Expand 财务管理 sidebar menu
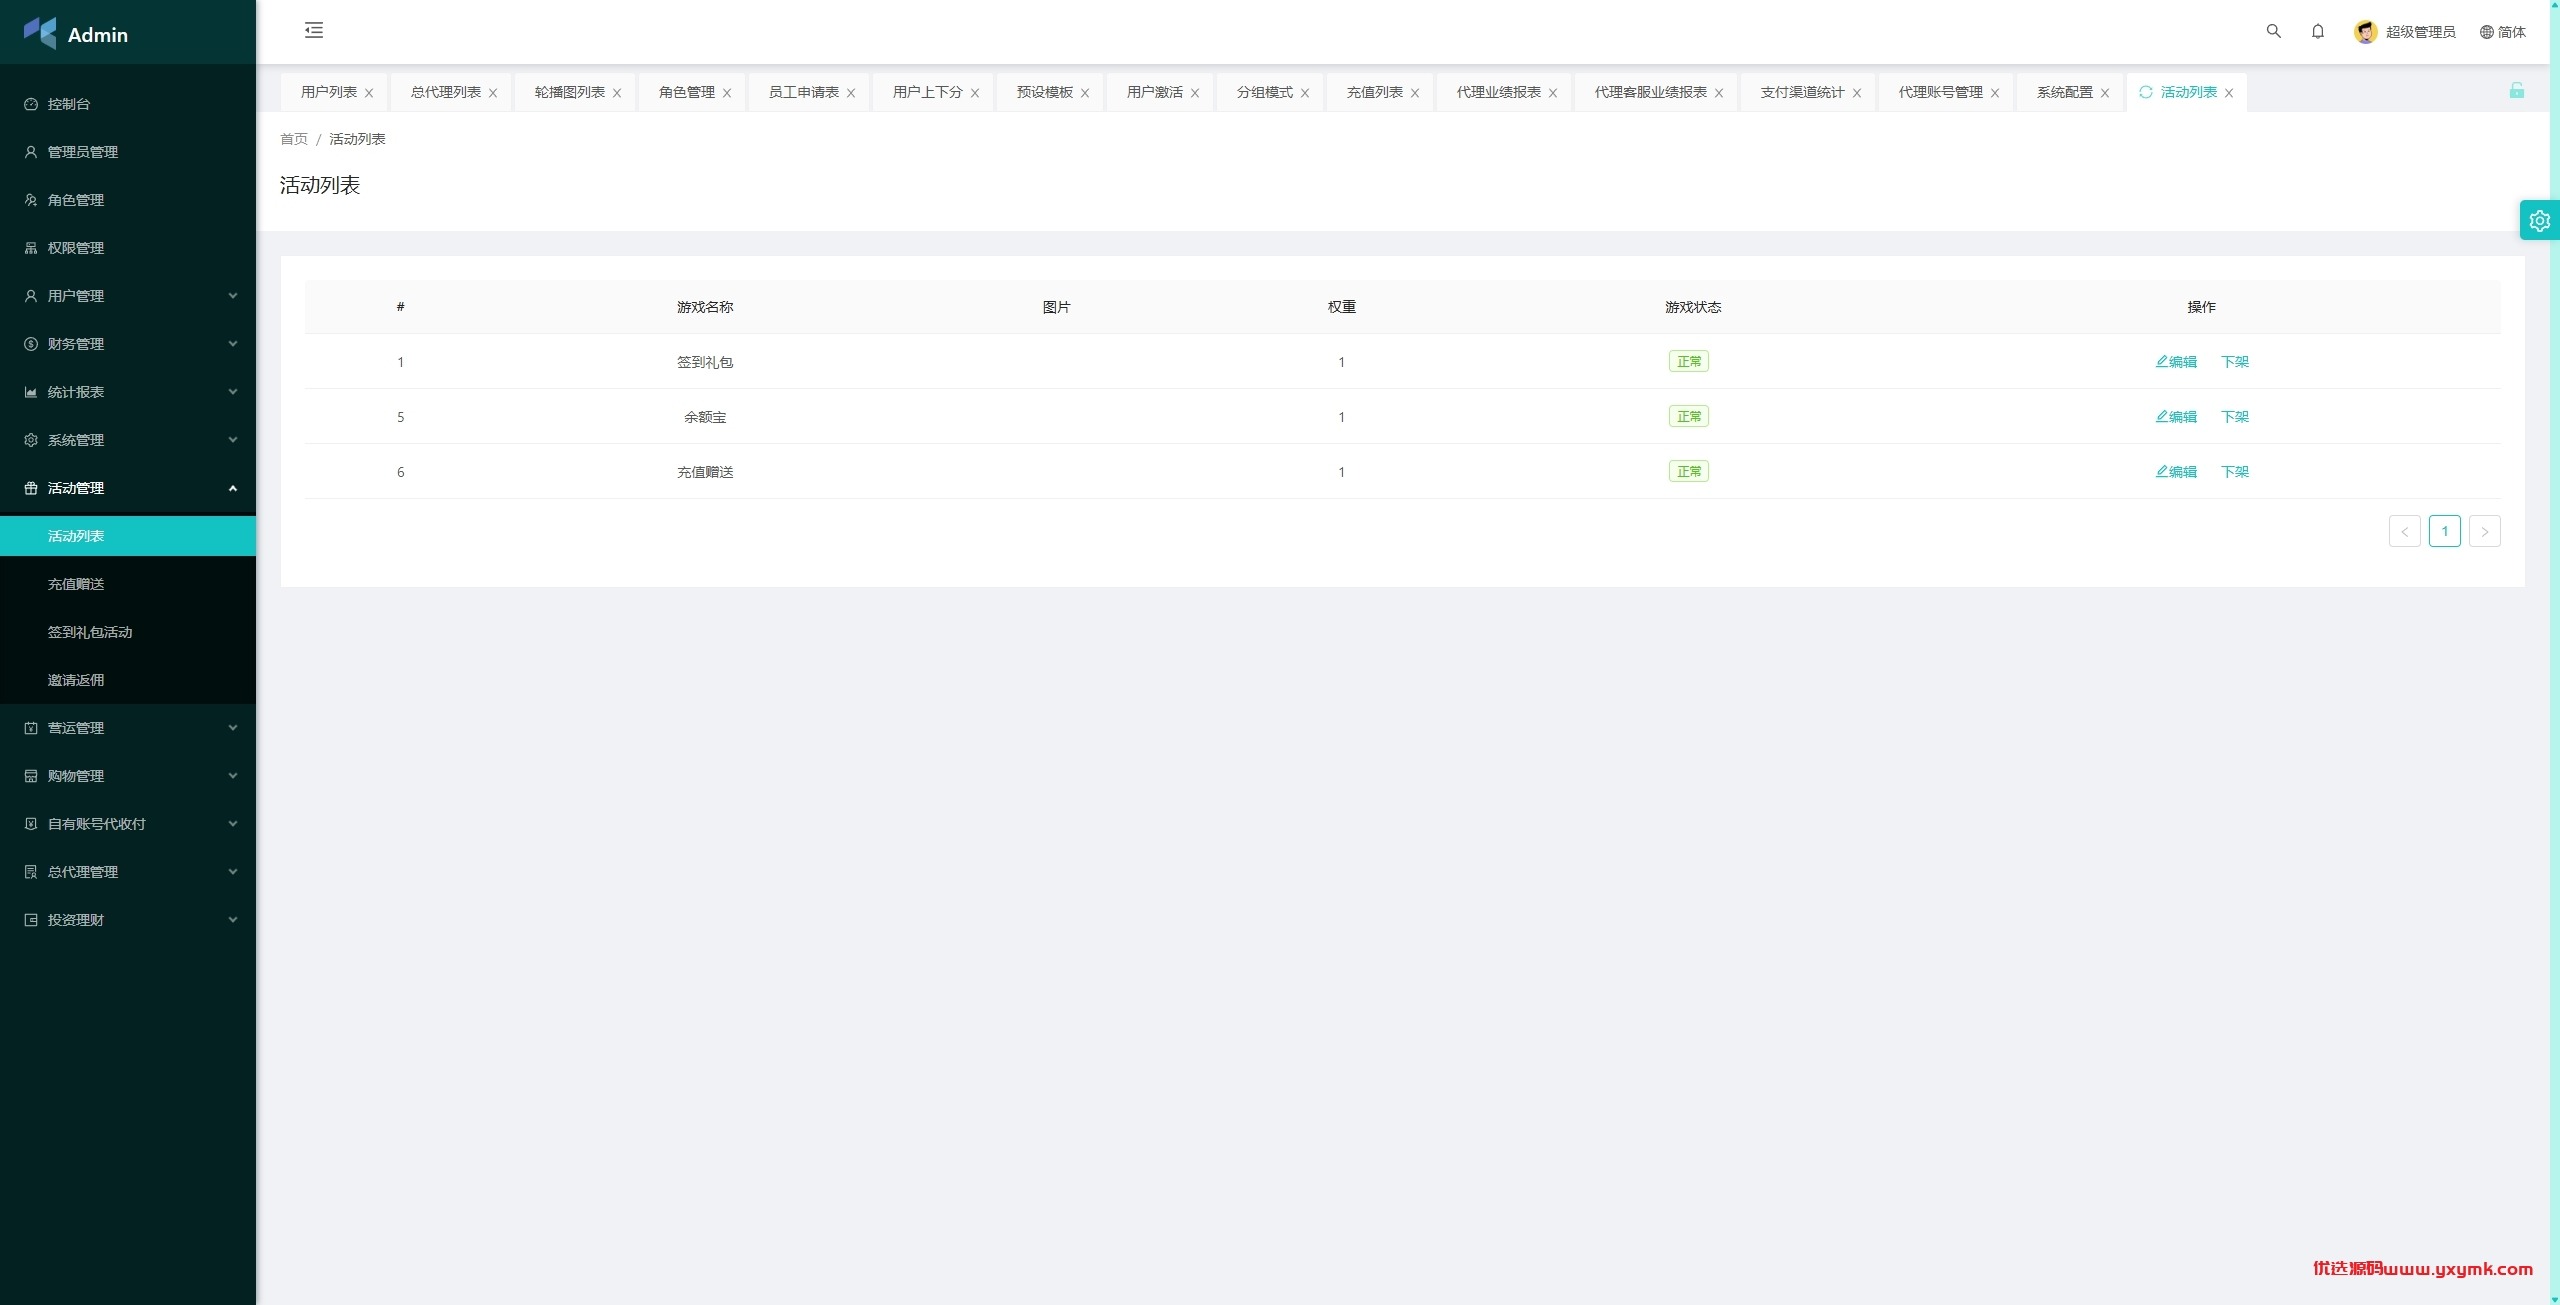 point(128,344)
